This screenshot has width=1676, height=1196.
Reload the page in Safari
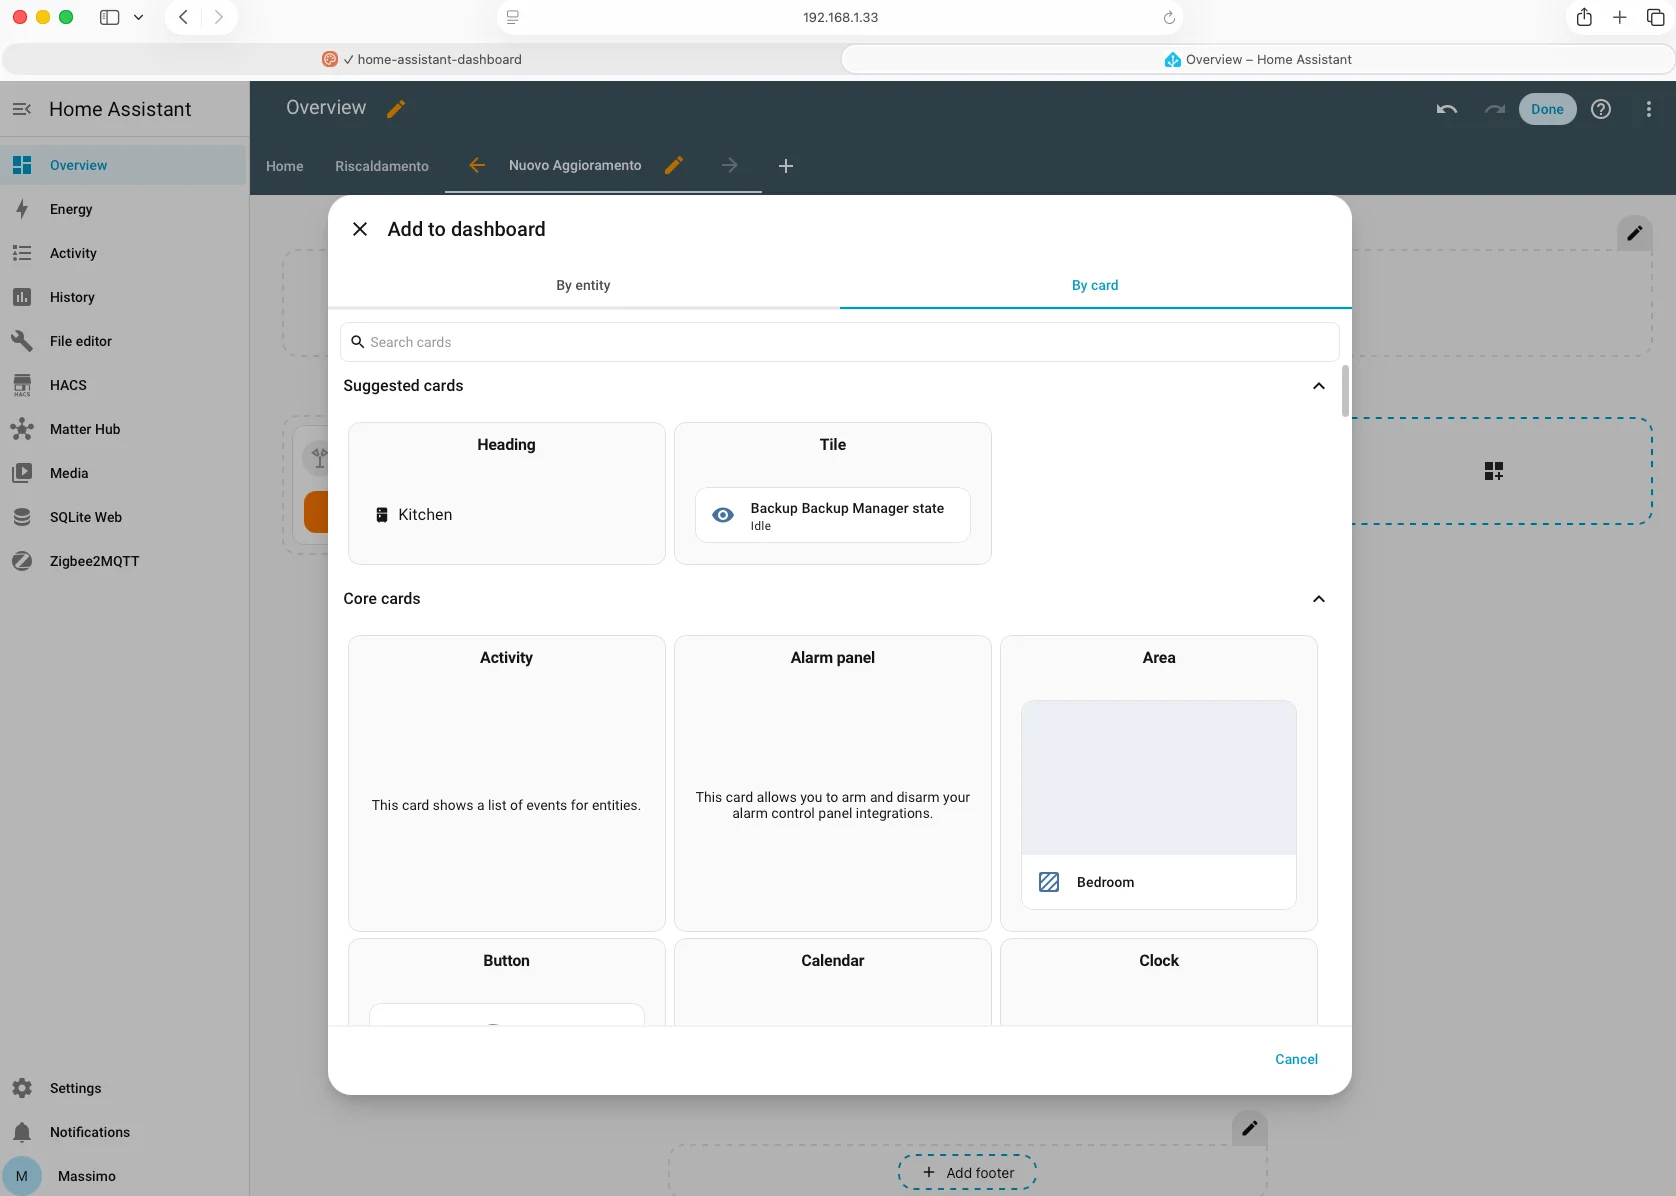(x=1169, y=17)
